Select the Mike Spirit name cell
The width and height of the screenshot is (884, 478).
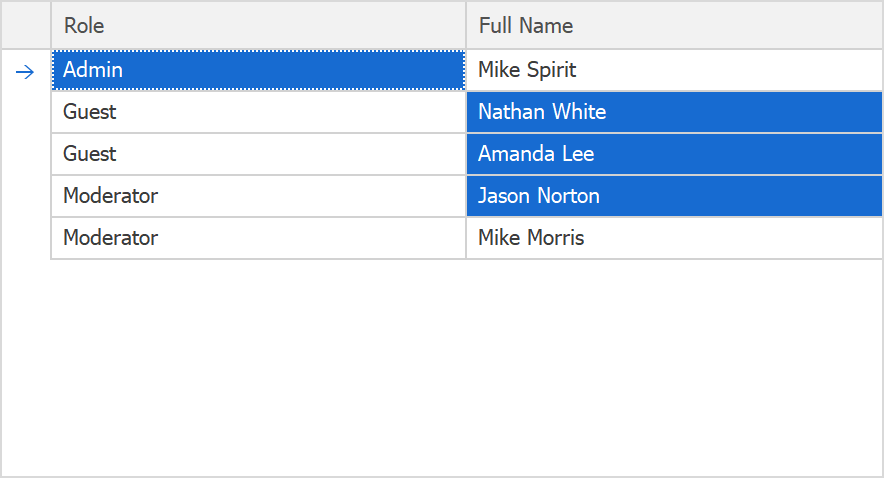click(x=673, y=70)
